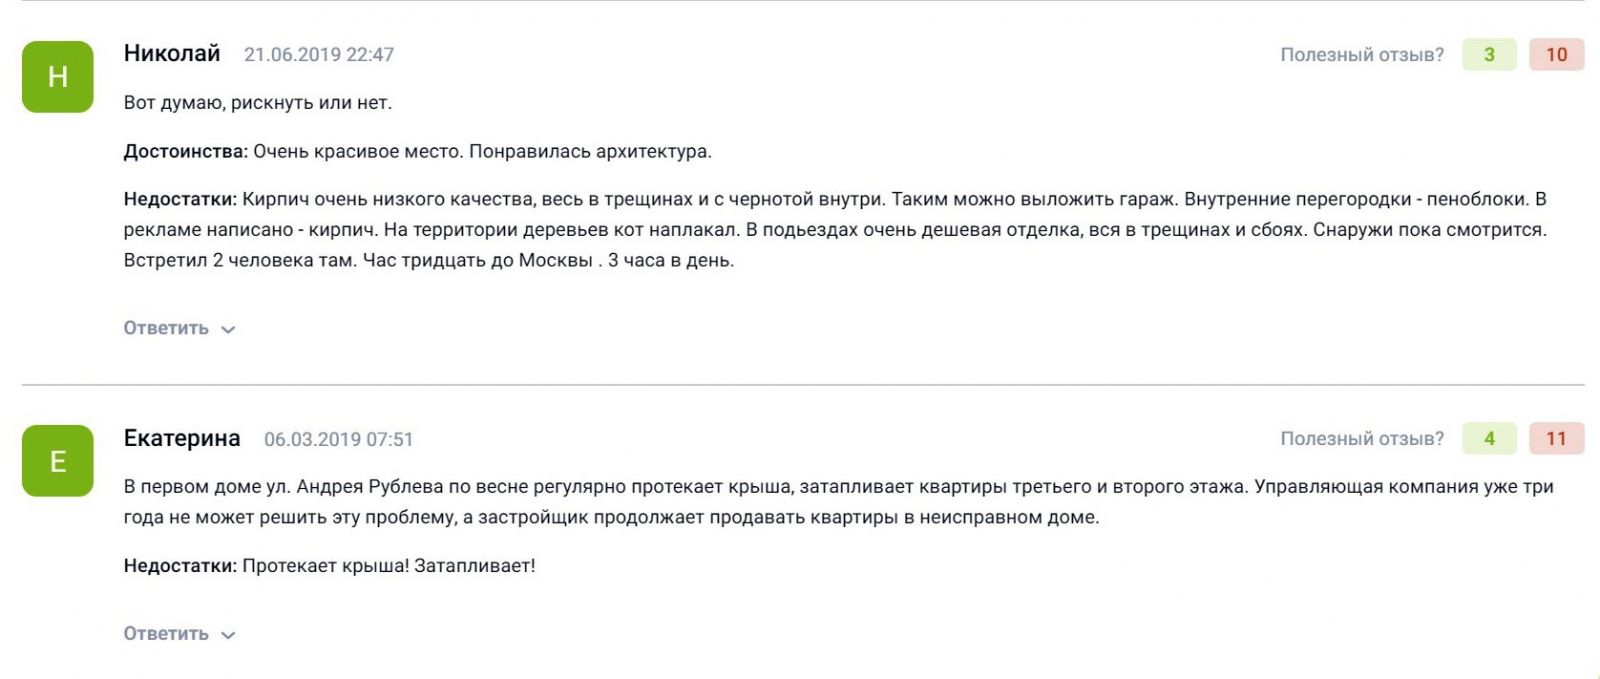Mark Екатерина's review helpful via green 4

click(1489, 438)
